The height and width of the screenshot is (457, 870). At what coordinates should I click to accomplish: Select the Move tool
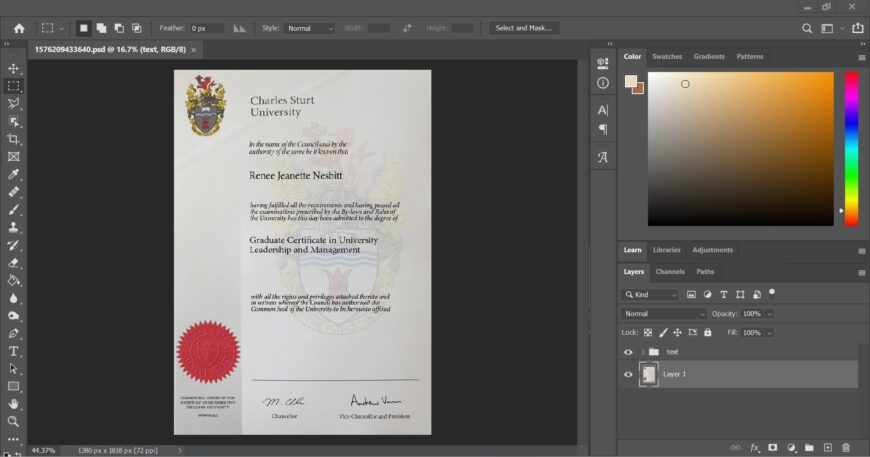tap(13, 69)
